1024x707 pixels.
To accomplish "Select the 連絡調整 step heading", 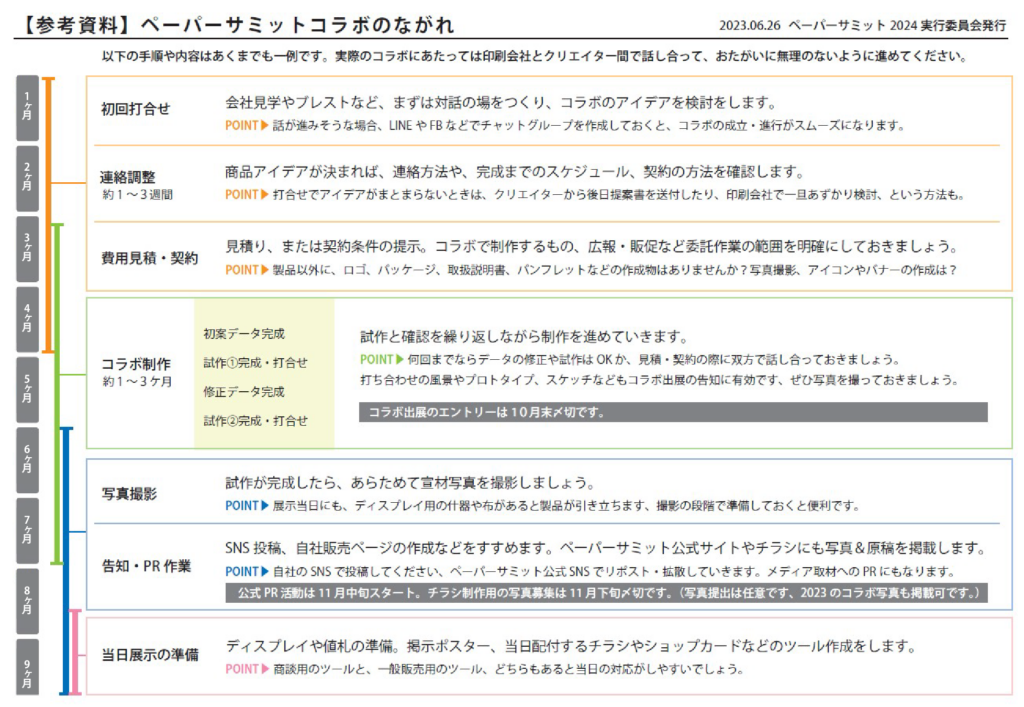I will point(128,177).
